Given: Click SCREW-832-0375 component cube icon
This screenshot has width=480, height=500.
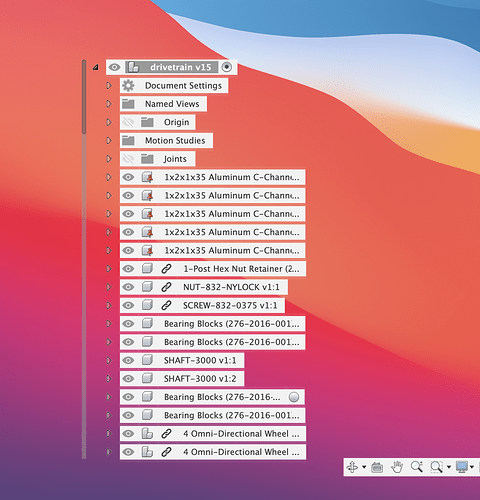Looking at the screenshot, I should [x=147, y=305].
